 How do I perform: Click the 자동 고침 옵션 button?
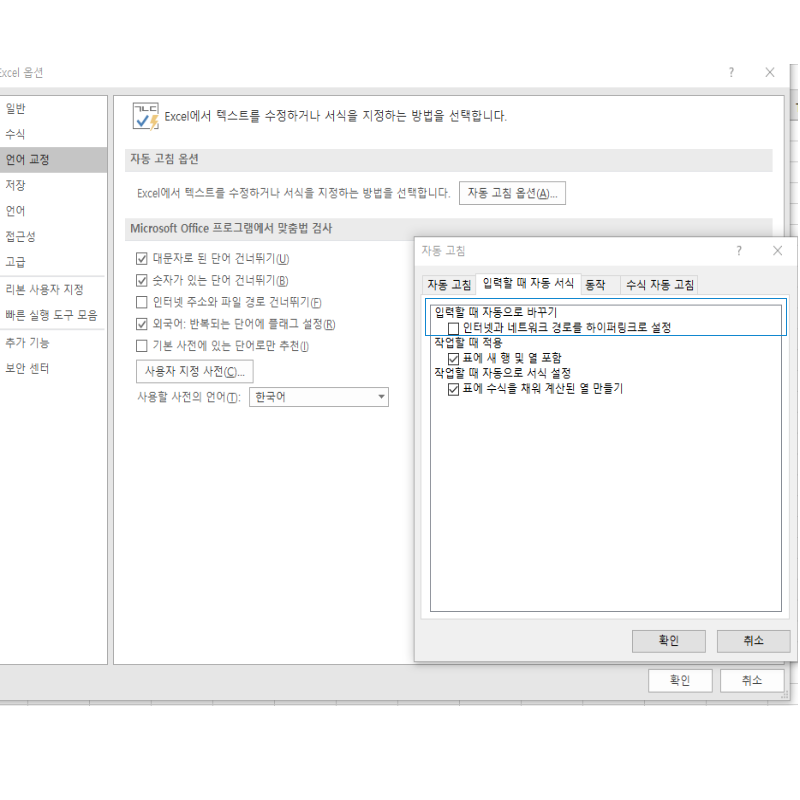click(511, 193)
